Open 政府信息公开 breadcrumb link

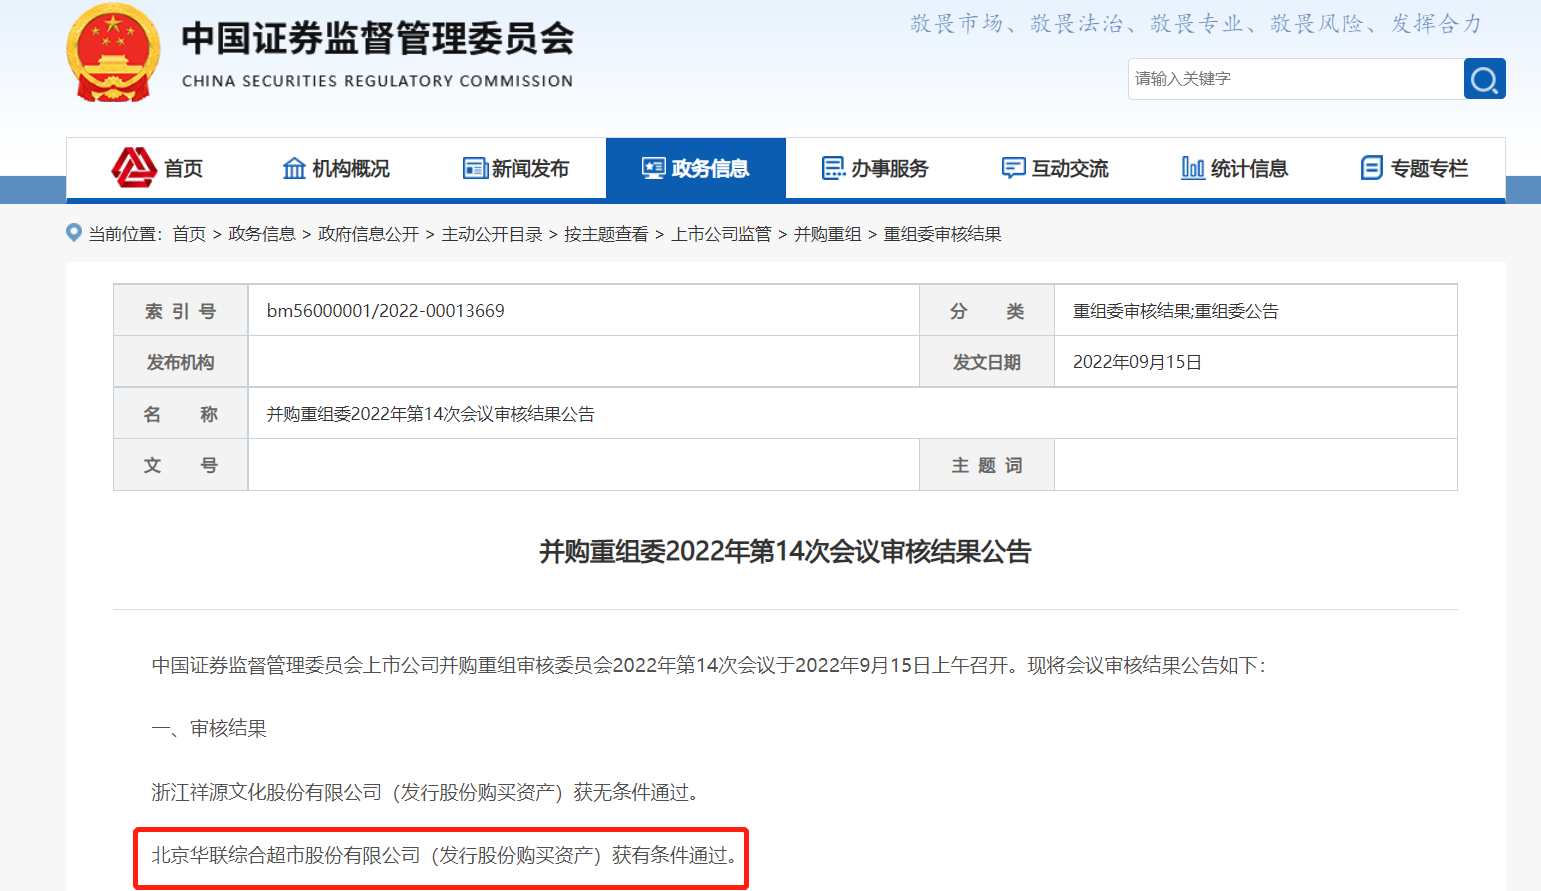pos(368,234)
